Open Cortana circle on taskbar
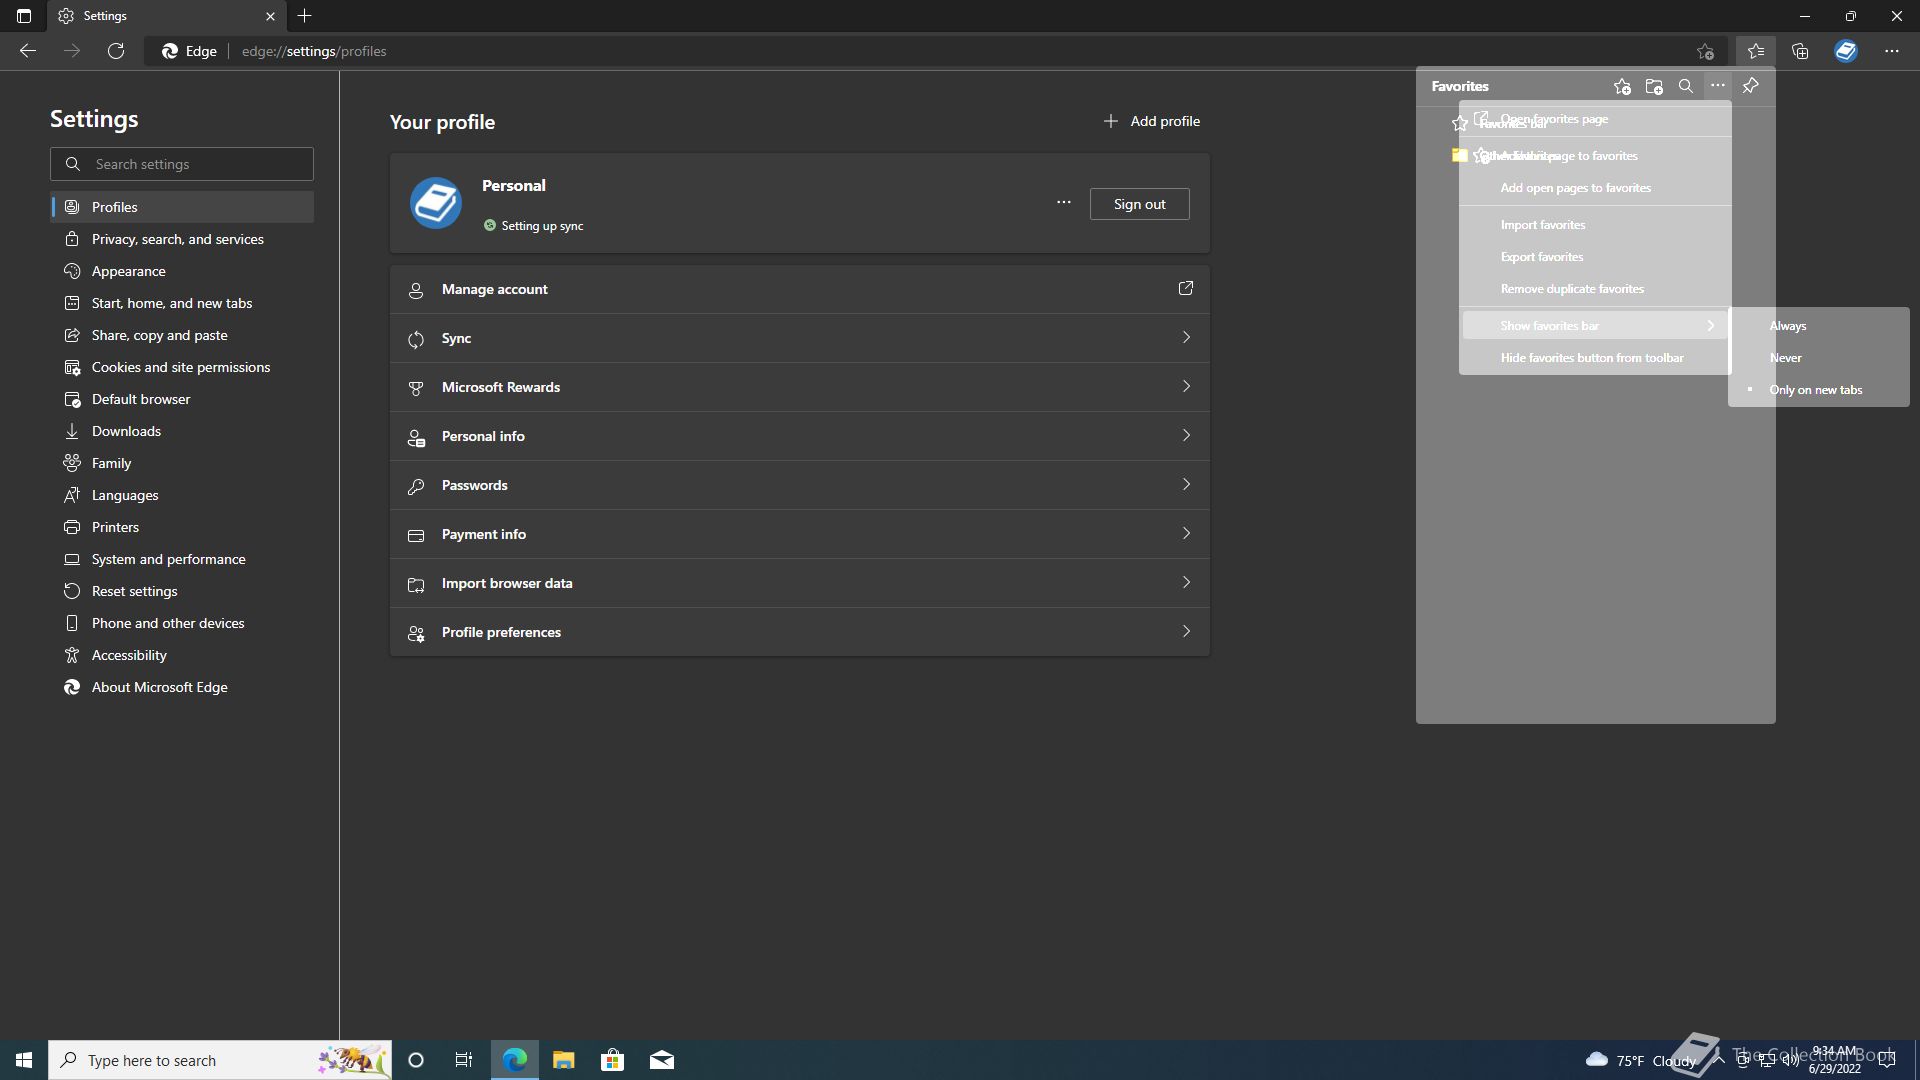This screenshot has height=1080, width=1920. (x=416, y=1060)
